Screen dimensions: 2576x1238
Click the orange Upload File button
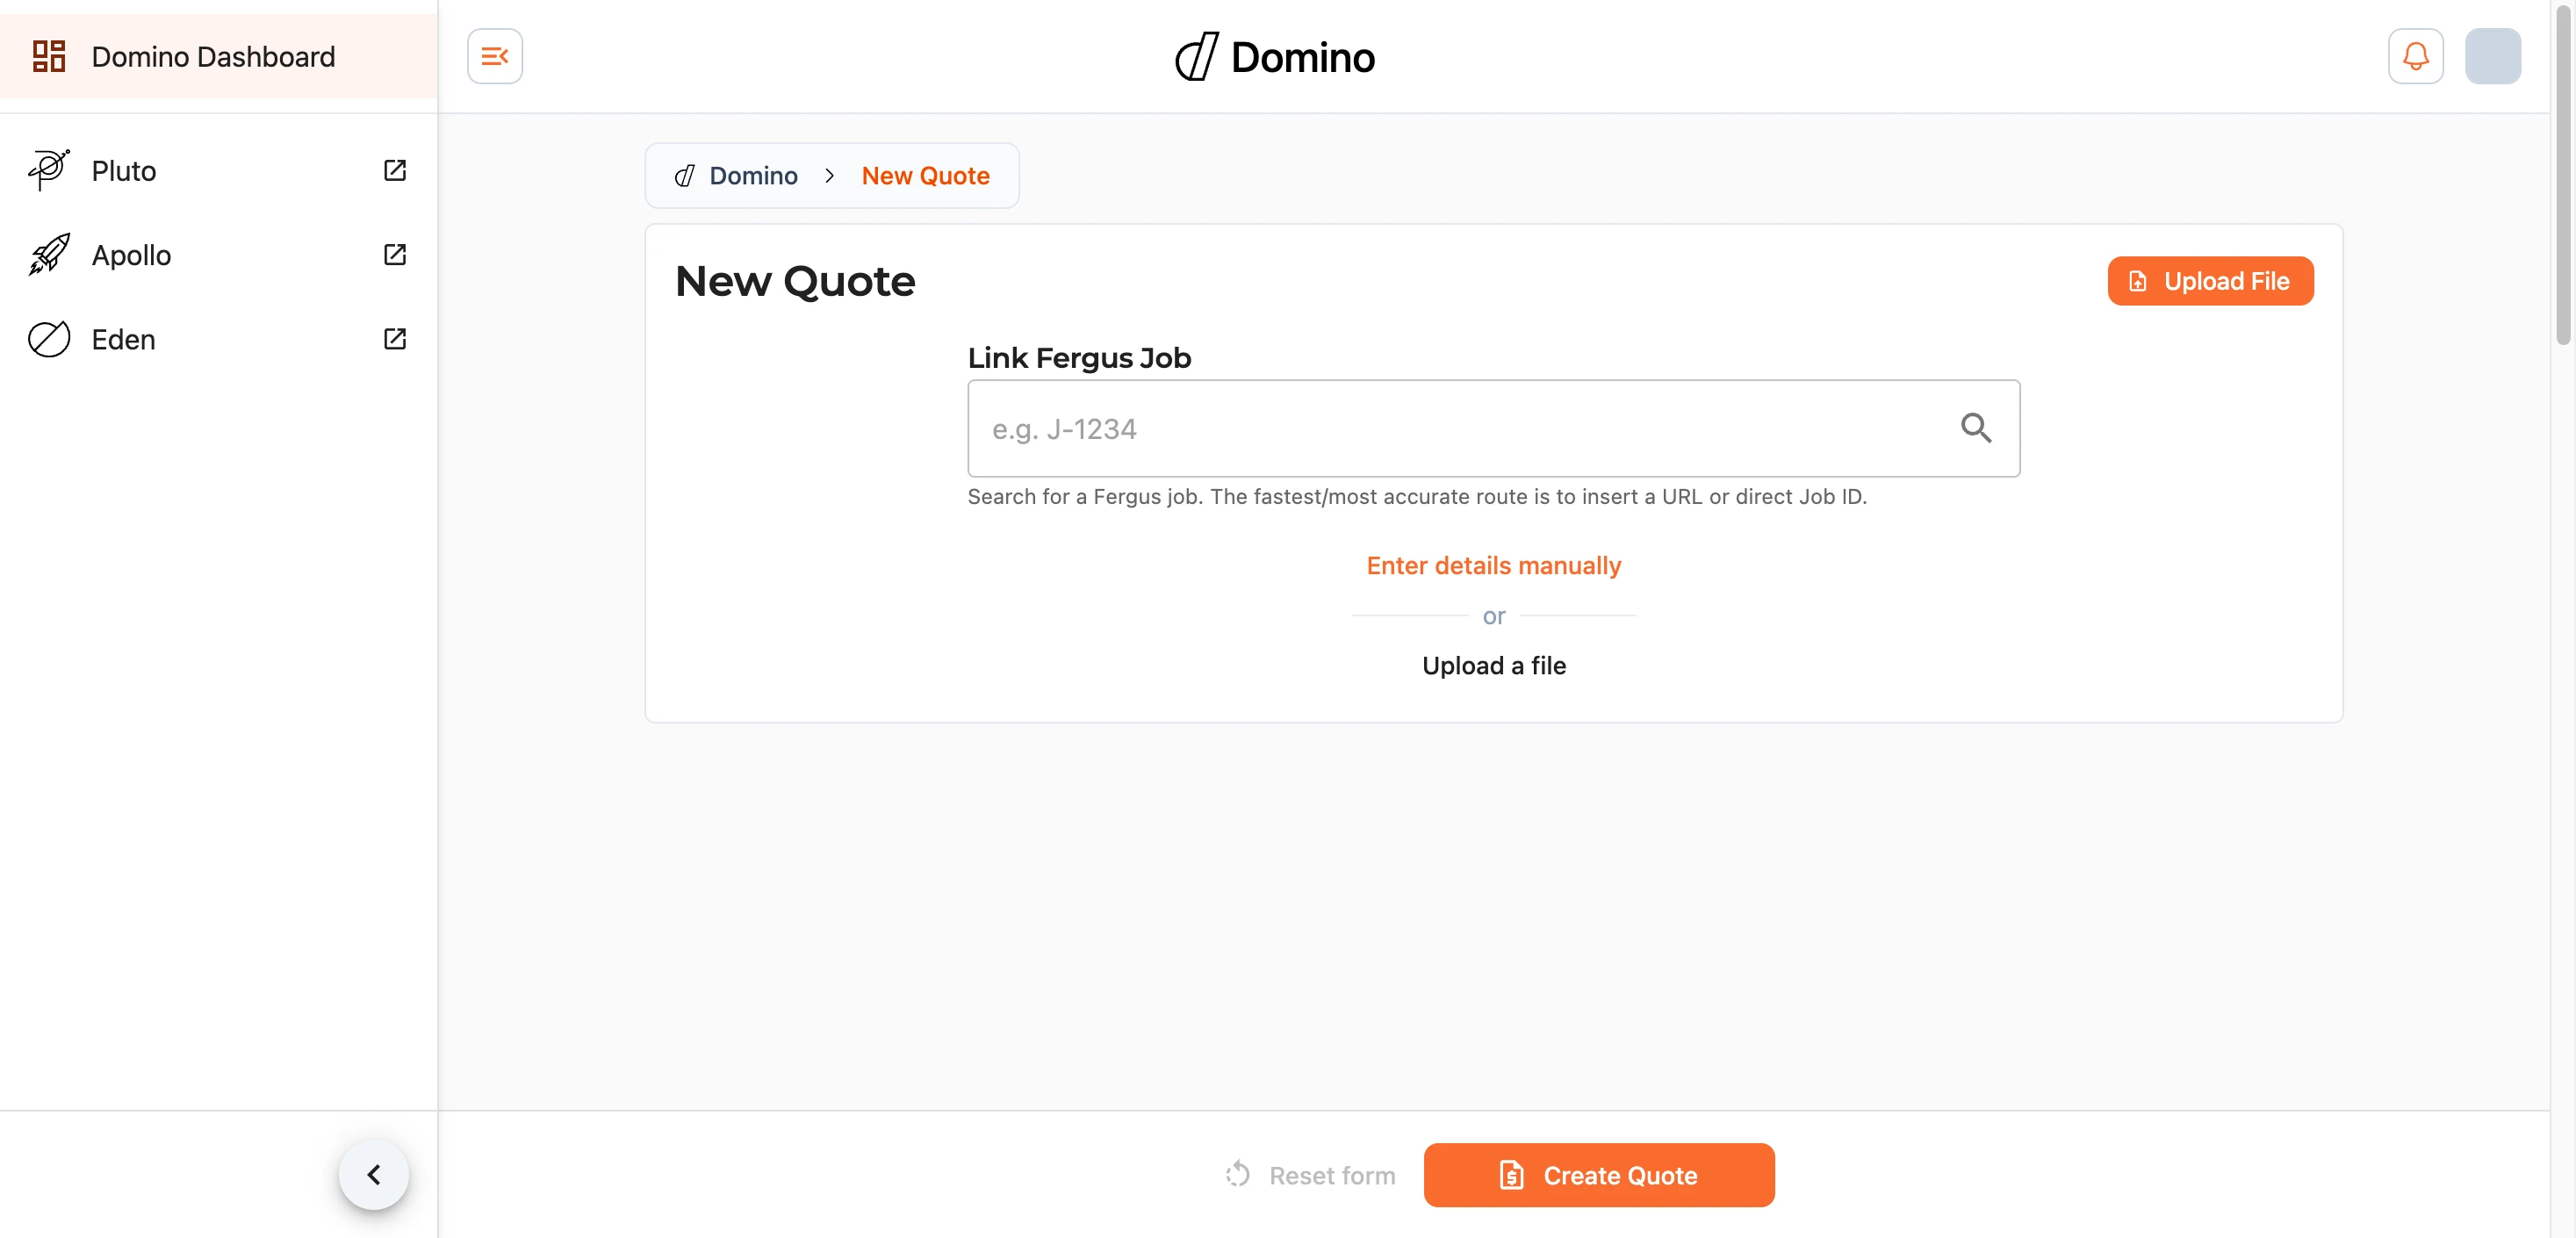[x=2210, y=281]
